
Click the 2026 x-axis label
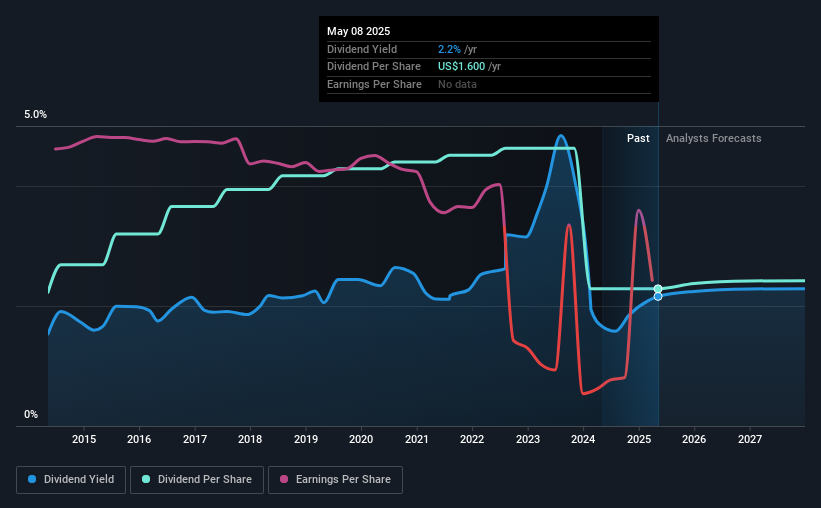tap(694, 439)
